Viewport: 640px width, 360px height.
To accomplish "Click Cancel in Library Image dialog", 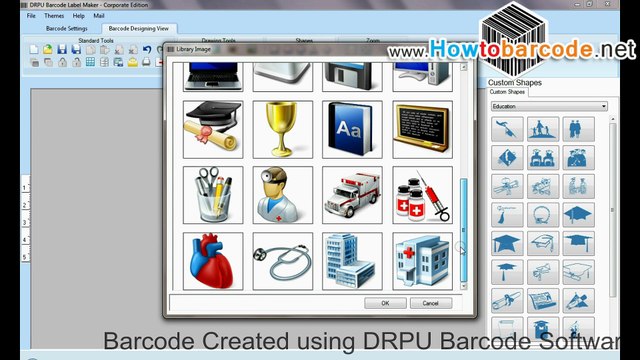I will (x=431, y=303).
